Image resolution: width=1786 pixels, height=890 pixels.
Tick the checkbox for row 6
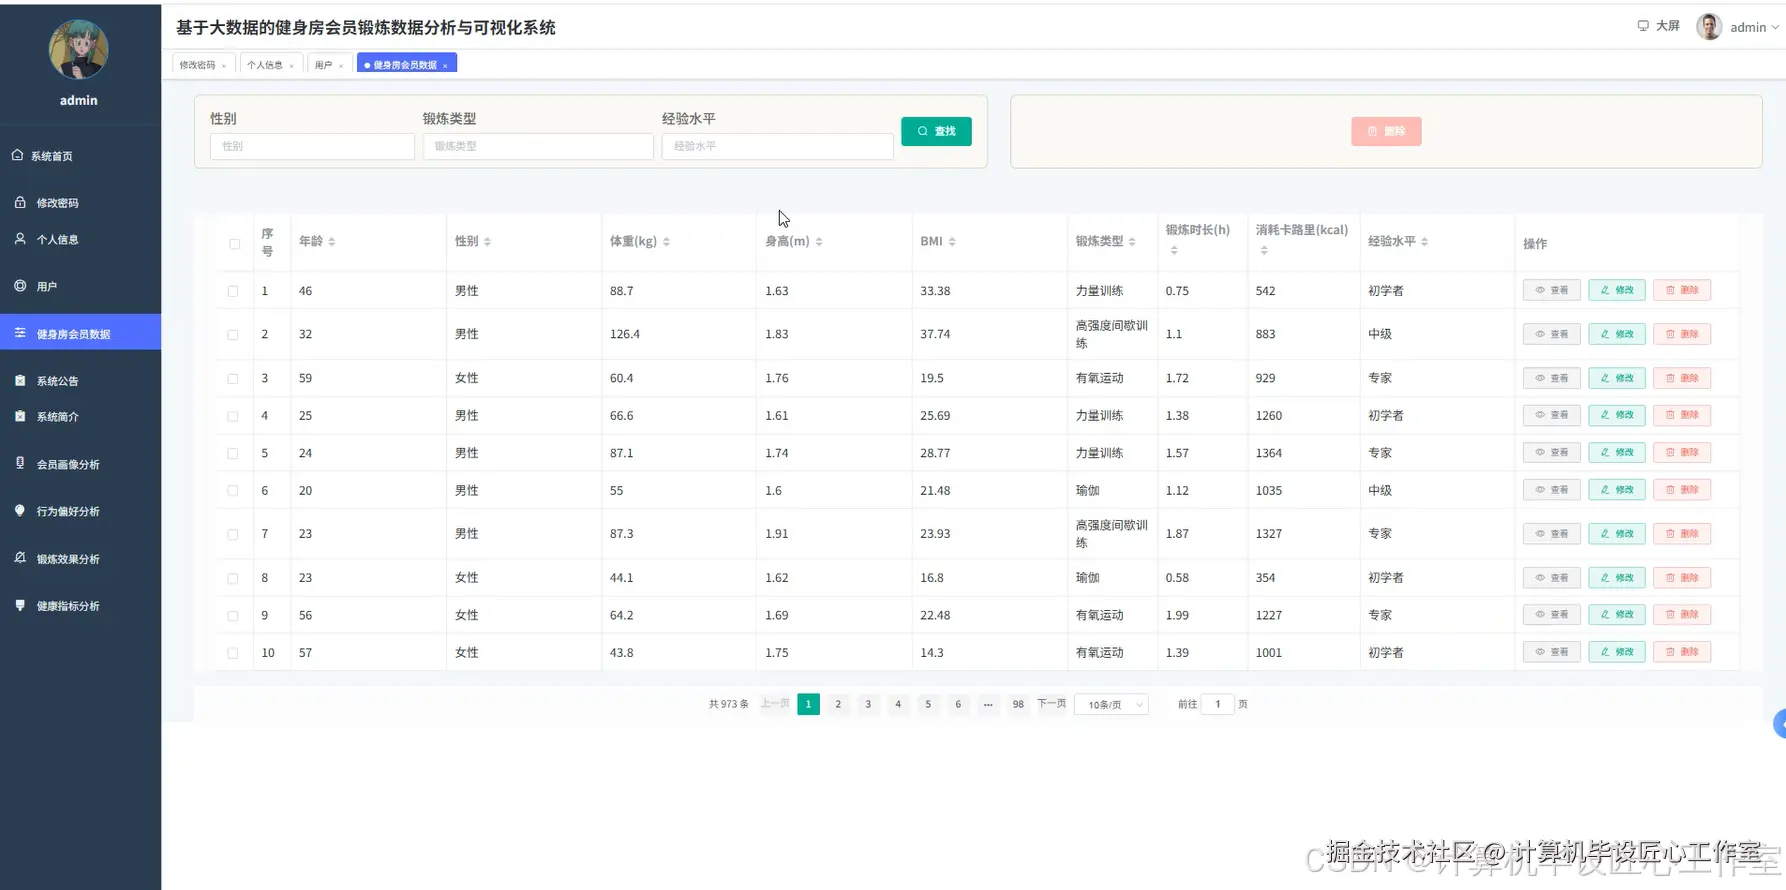(233, 491)
